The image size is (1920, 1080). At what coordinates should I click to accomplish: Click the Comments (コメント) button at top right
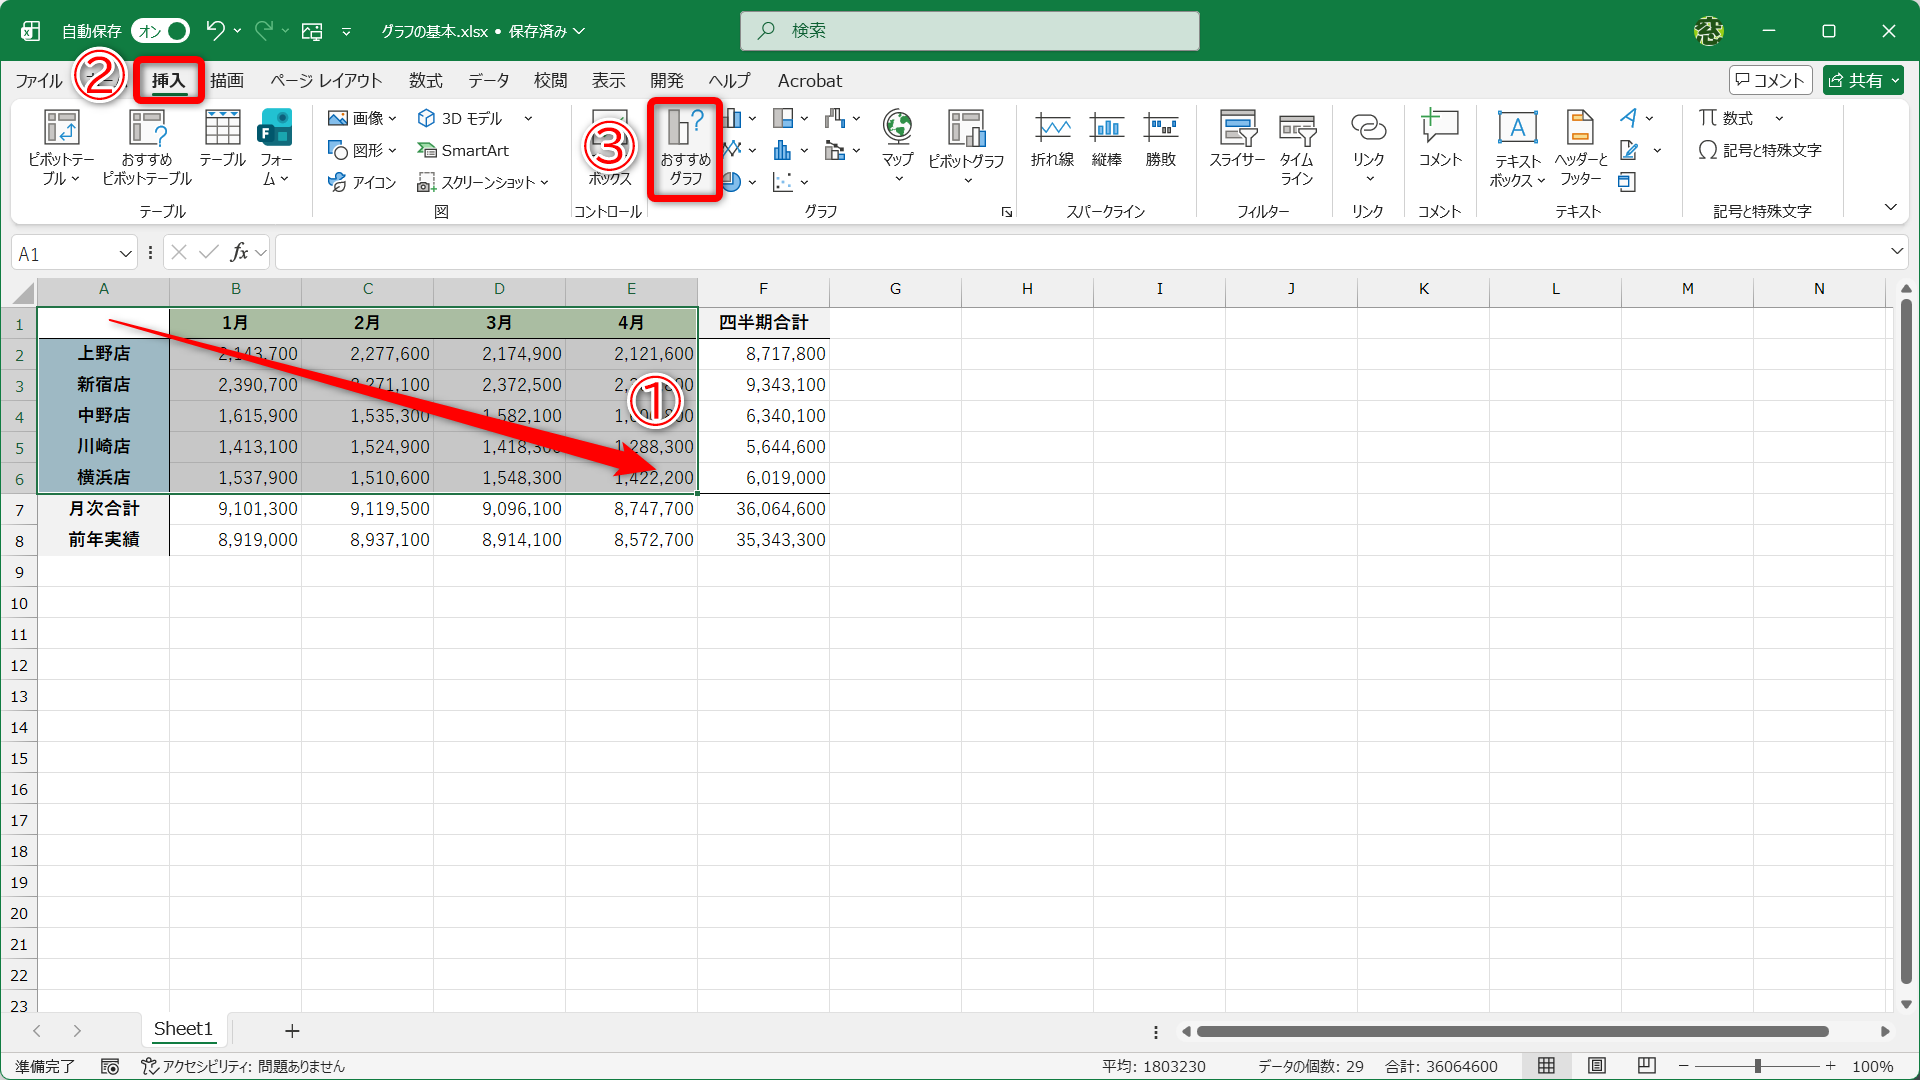pos(1770,81)
